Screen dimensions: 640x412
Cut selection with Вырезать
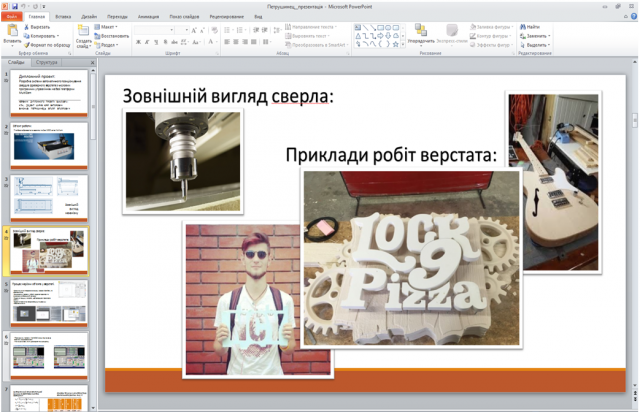click(x=37, y=27)
